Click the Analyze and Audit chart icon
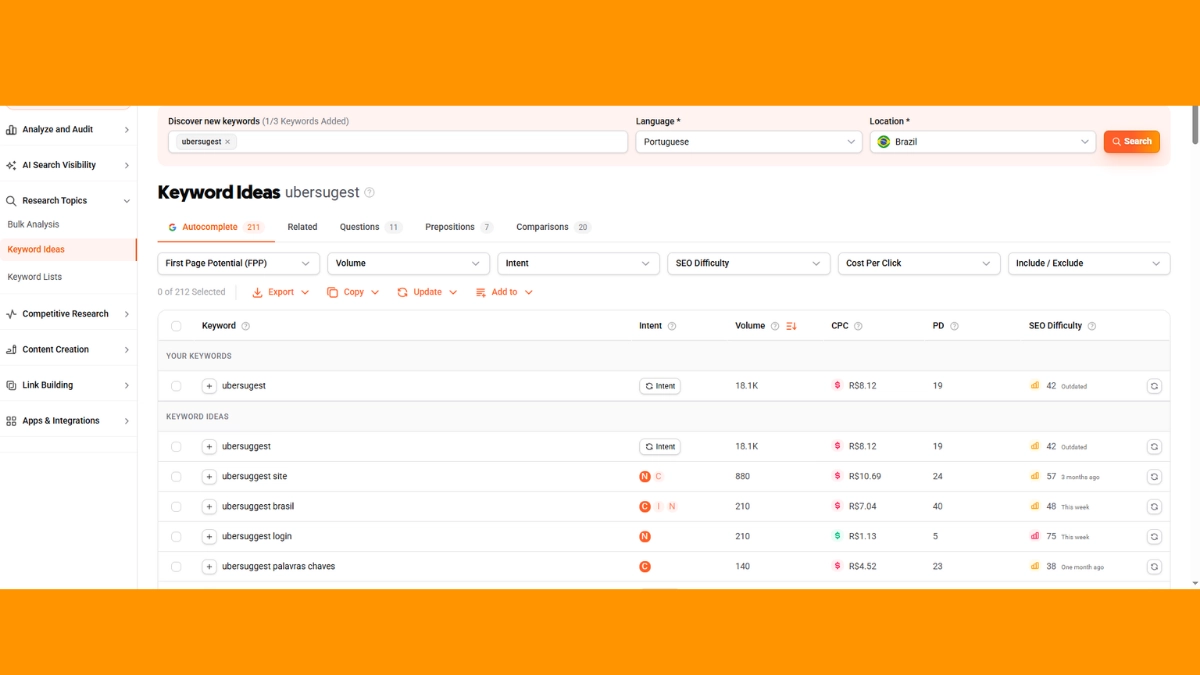1200x675 pixels. point(11,130)
